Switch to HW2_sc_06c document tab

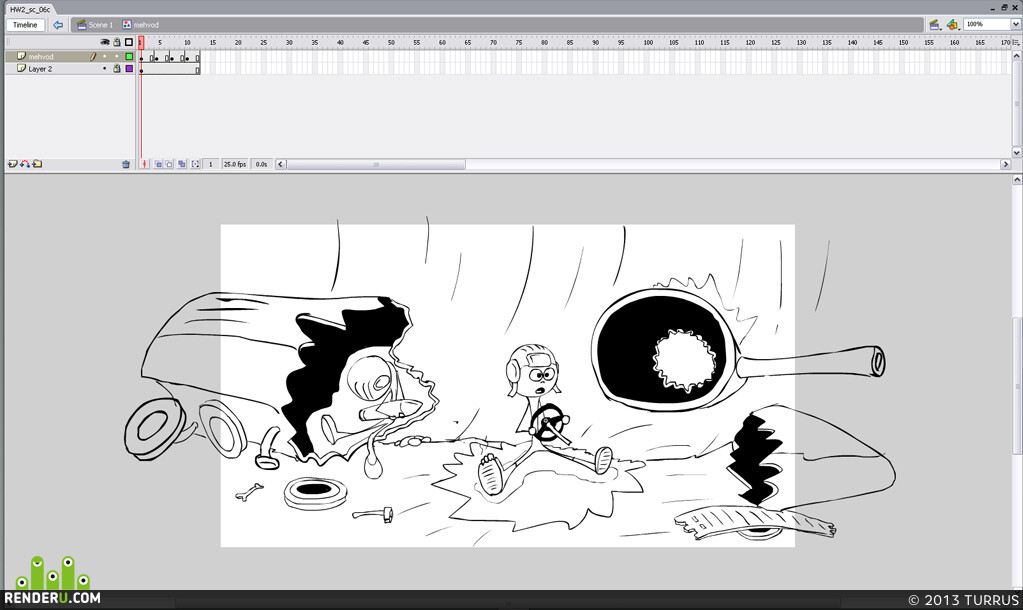30,9
